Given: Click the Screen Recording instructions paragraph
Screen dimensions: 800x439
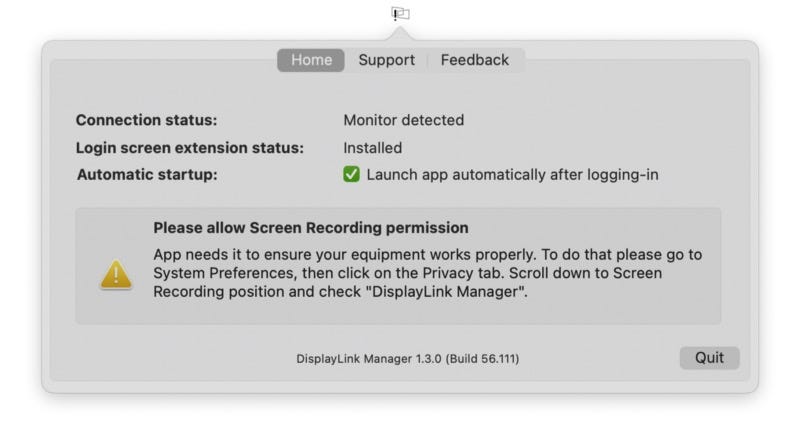Looking at the screenshot, I should pyautogui.click(x=428, y=273).
